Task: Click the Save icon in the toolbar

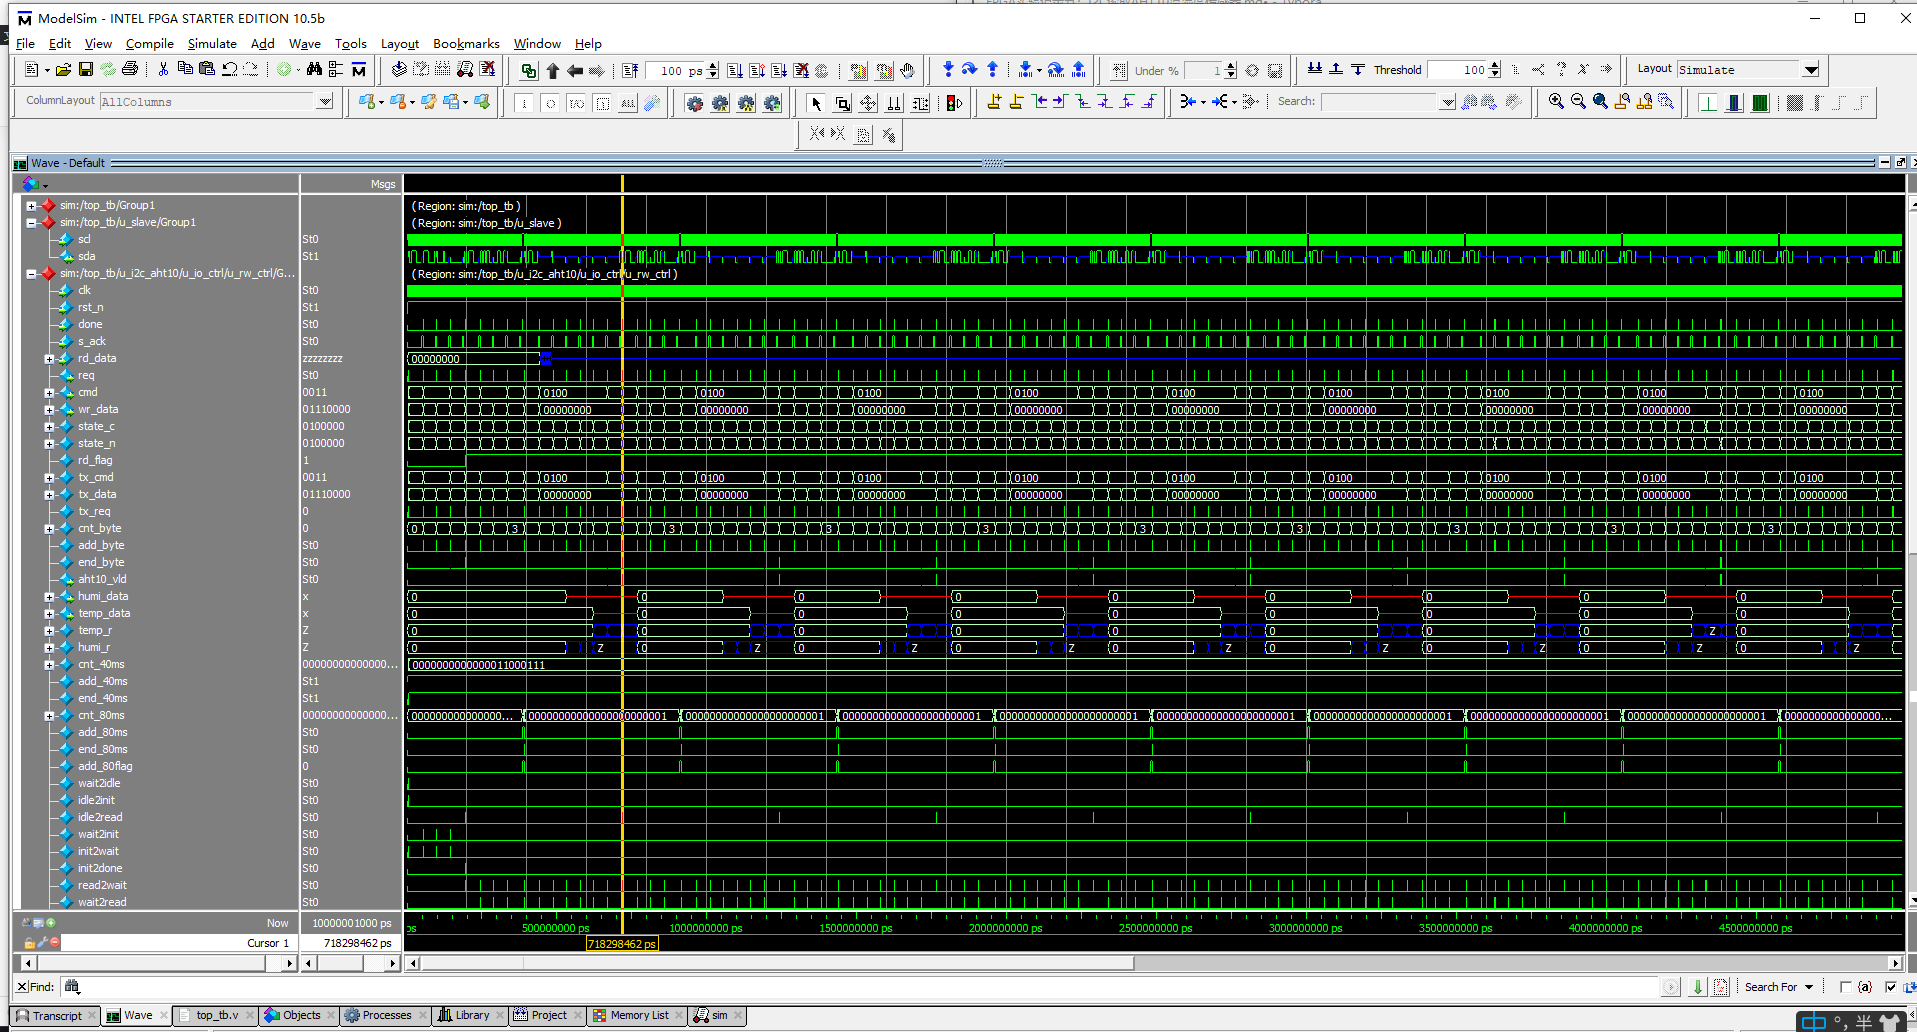Action: [x=86, y=69]
